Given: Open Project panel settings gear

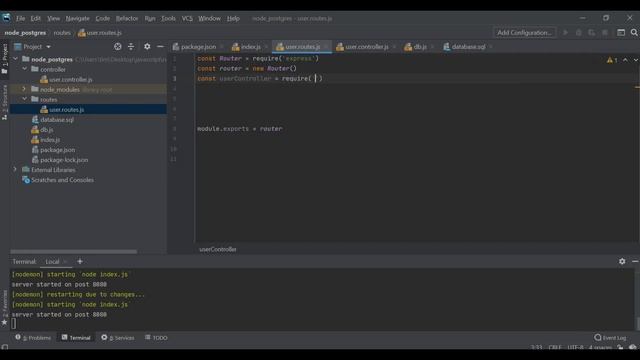Looking at the screenshot, I should [x=147, y=47].
